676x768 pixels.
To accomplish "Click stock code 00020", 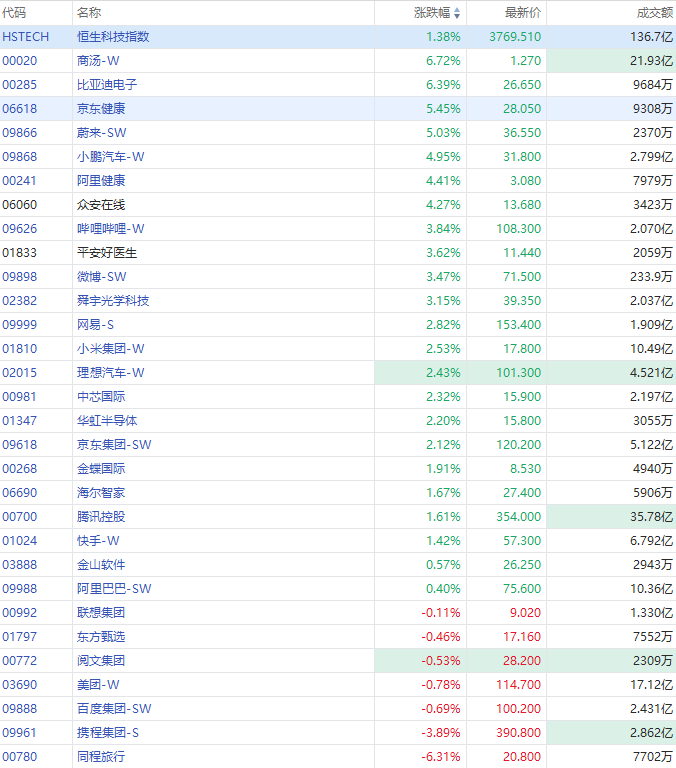I will [20, 61].
